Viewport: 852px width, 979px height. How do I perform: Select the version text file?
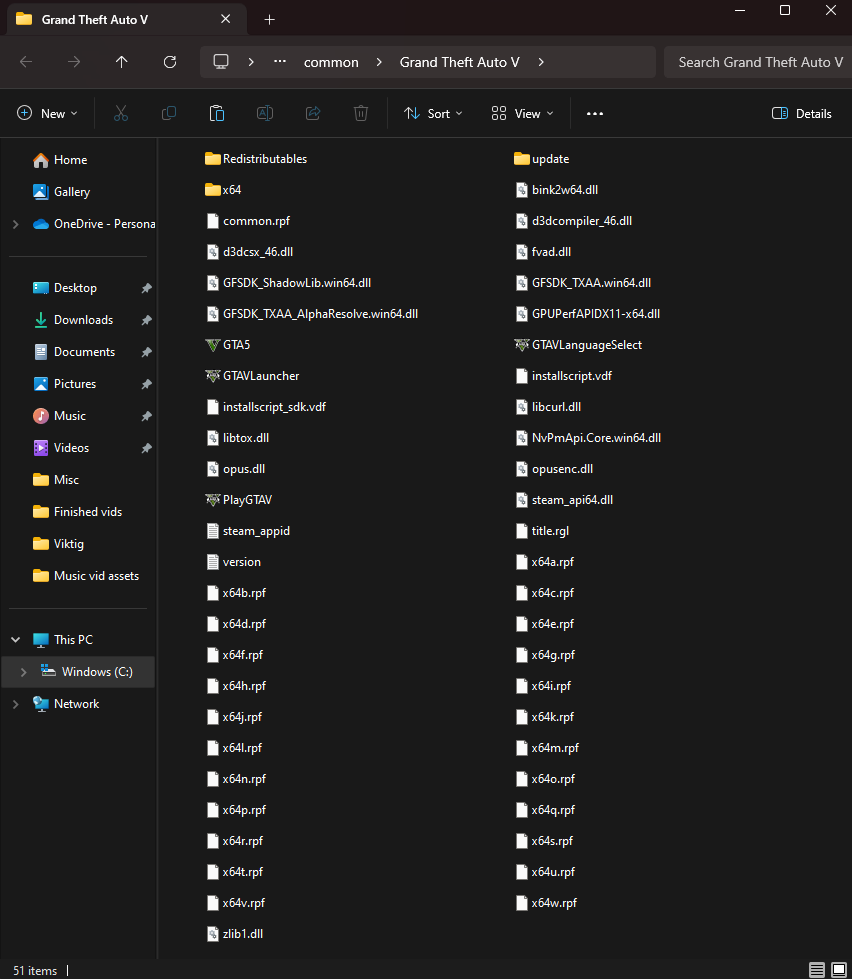[x=233, y=562]
